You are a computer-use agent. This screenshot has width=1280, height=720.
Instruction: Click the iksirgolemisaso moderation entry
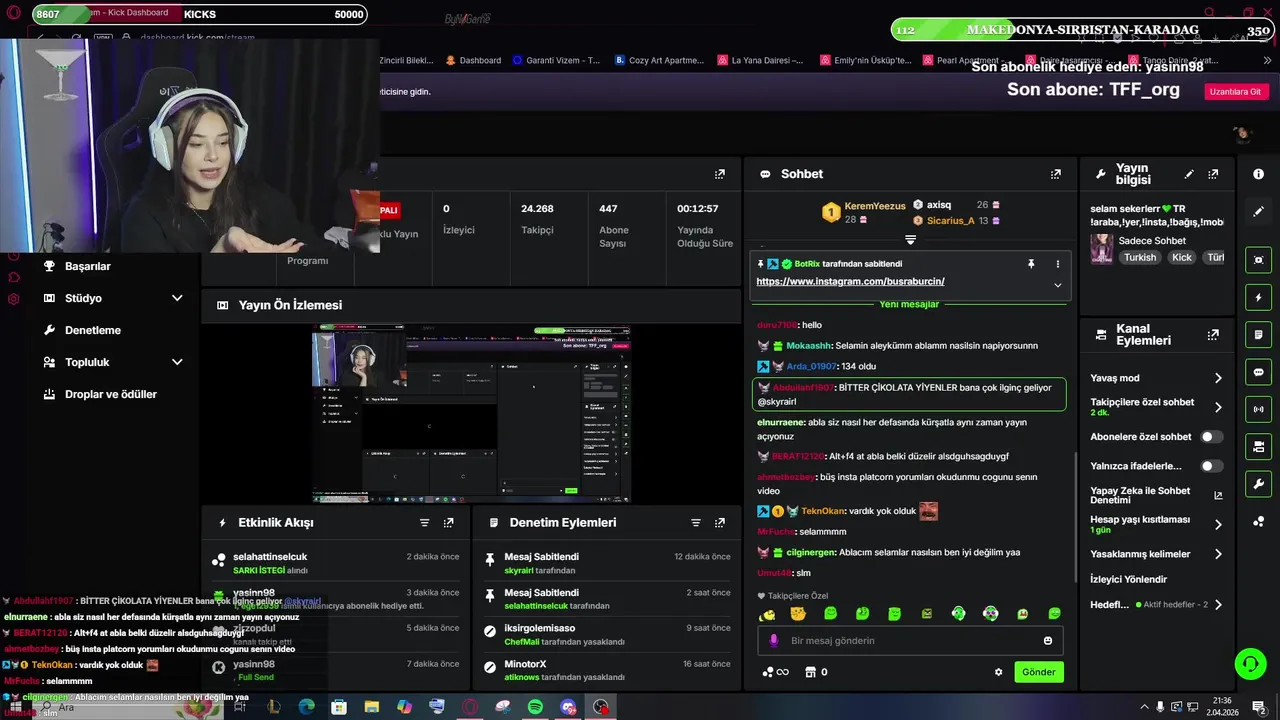[x=607, y=635]
